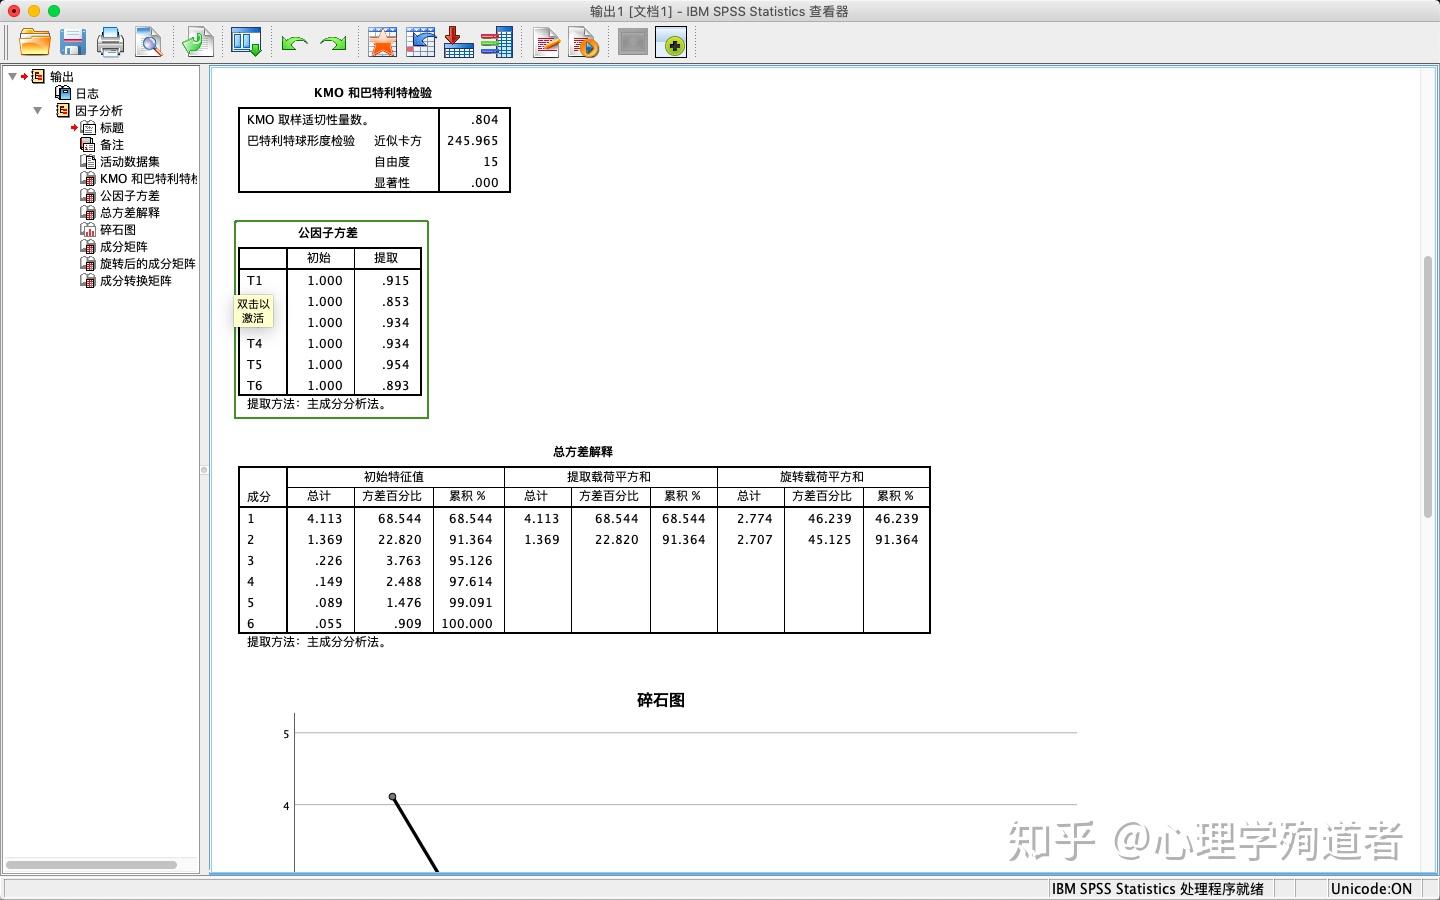Click T6 extraction value .893
Image resolution: width=1440 pixels, height=900 pixels.
[x=396, y=385]
